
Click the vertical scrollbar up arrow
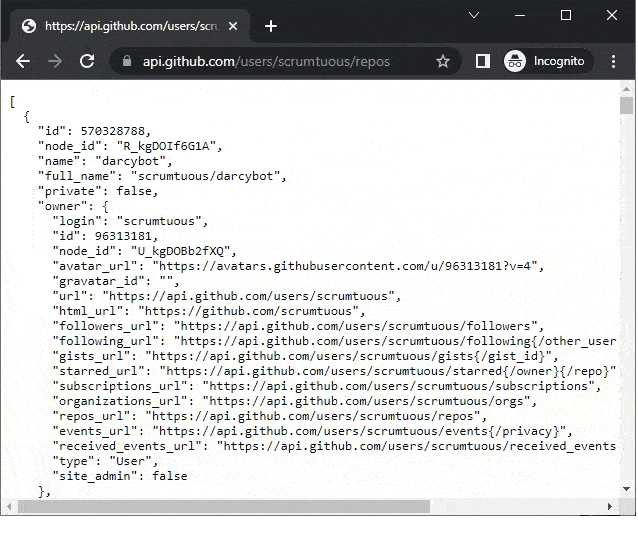point(627,88)
